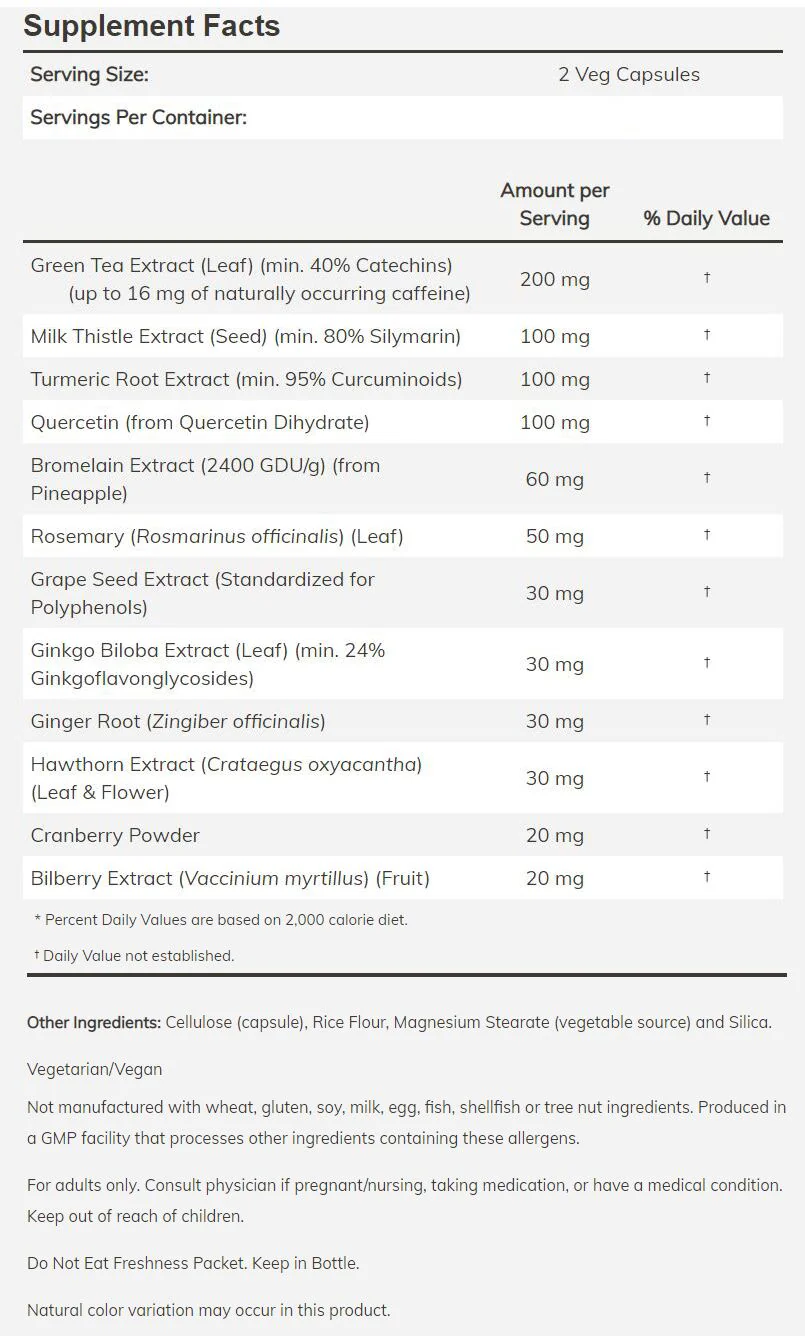Select the Grape Seed Extract row text

203,593
